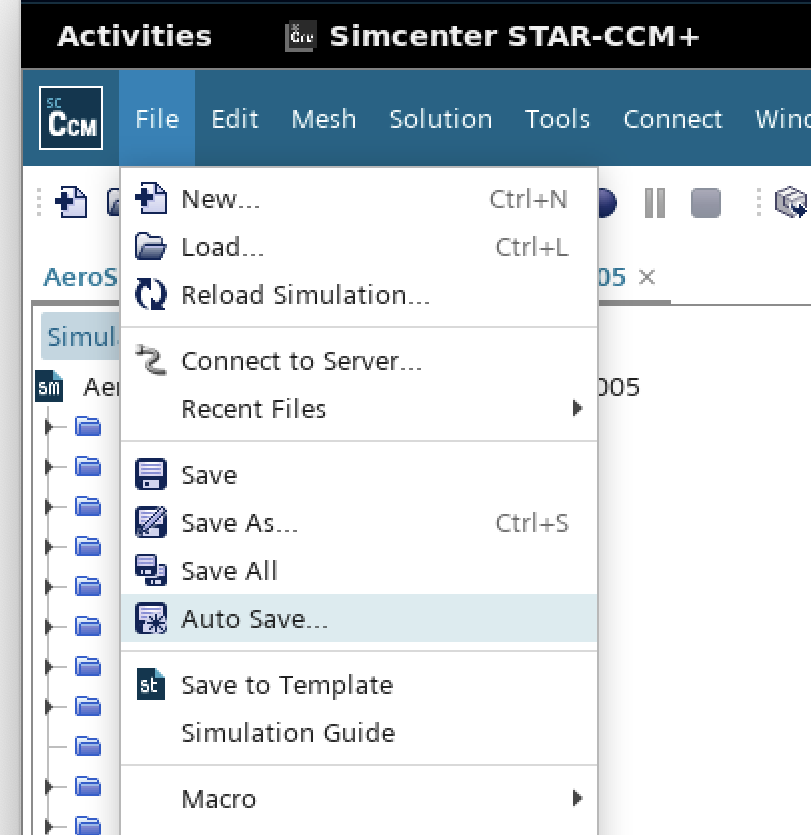Select the ninth folder in the tree, the one with no expand arrow
The height and width of the screenshot is (835, 811).
coord(88,747)
